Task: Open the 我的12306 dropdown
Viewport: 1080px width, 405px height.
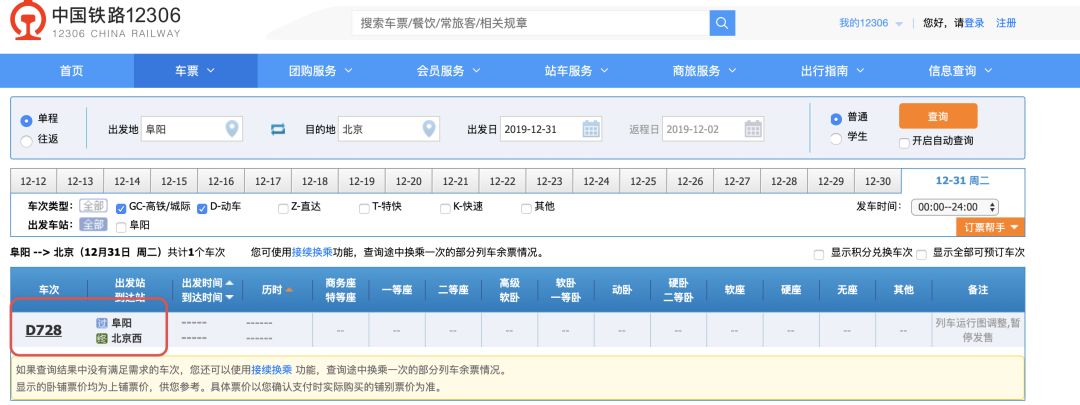Action: coord(871,23)
